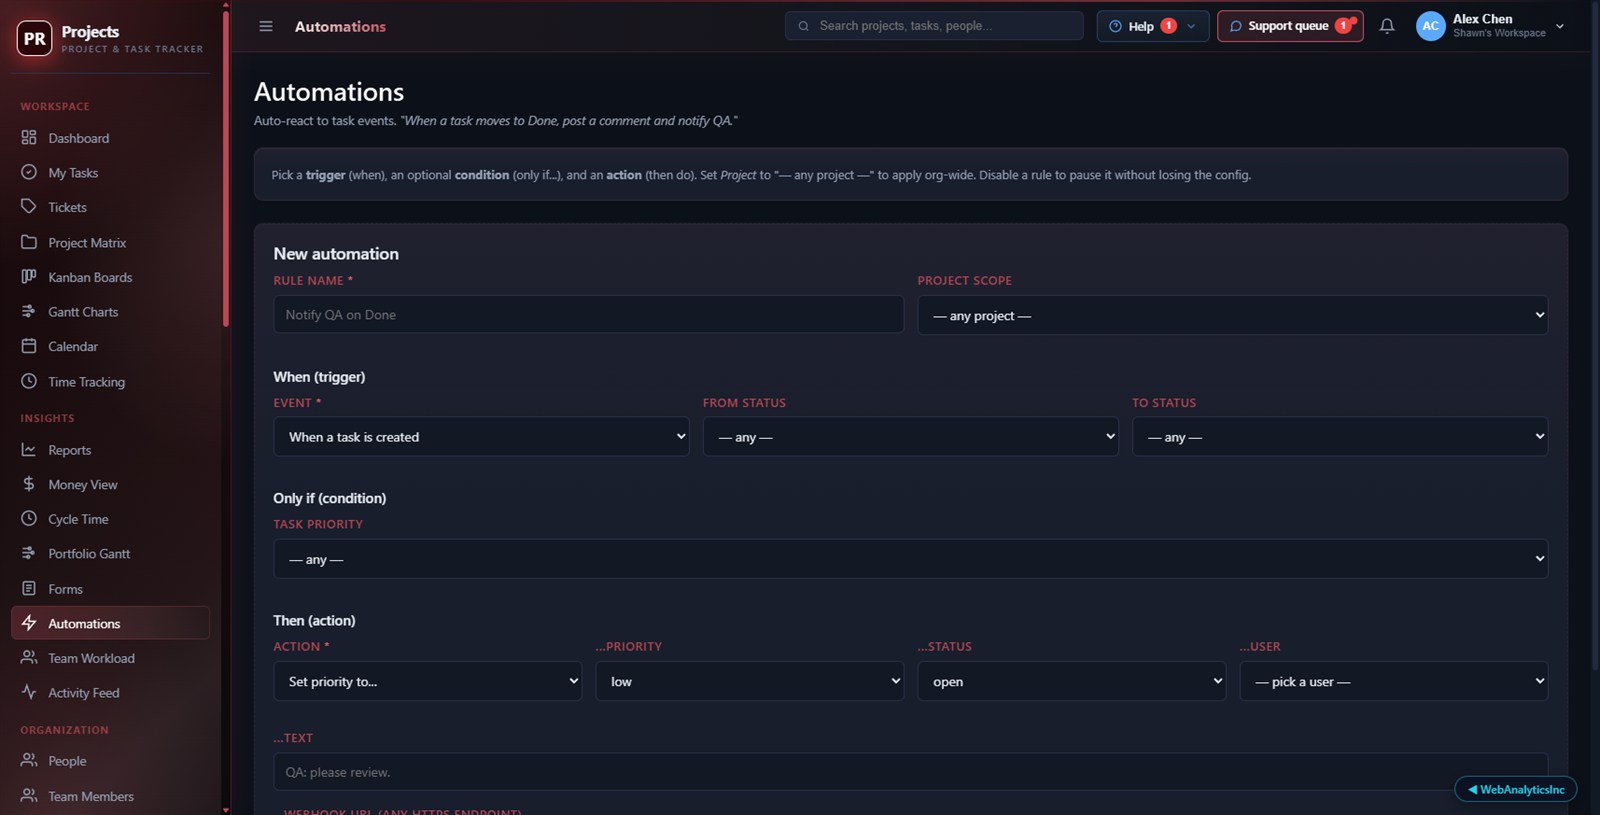
Task: Click the WebAnalyticsInc badge
Action: coord(1515,789)
